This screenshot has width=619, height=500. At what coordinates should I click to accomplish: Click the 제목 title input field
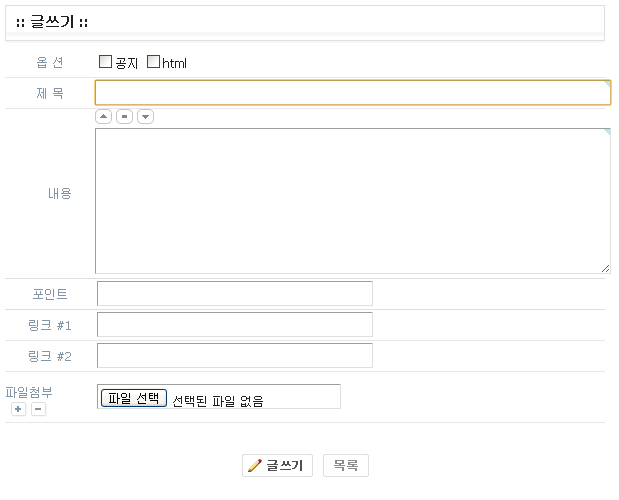click(352, 93)
